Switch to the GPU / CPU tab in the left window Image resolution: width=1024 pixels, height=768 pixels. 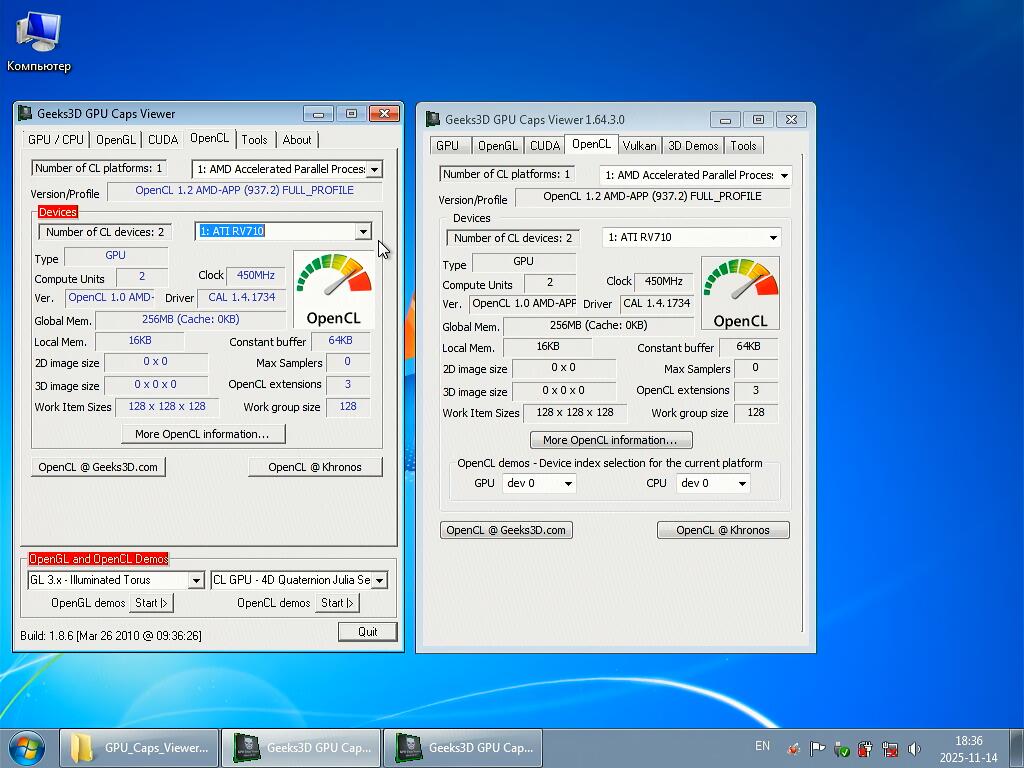pos(56,140)
